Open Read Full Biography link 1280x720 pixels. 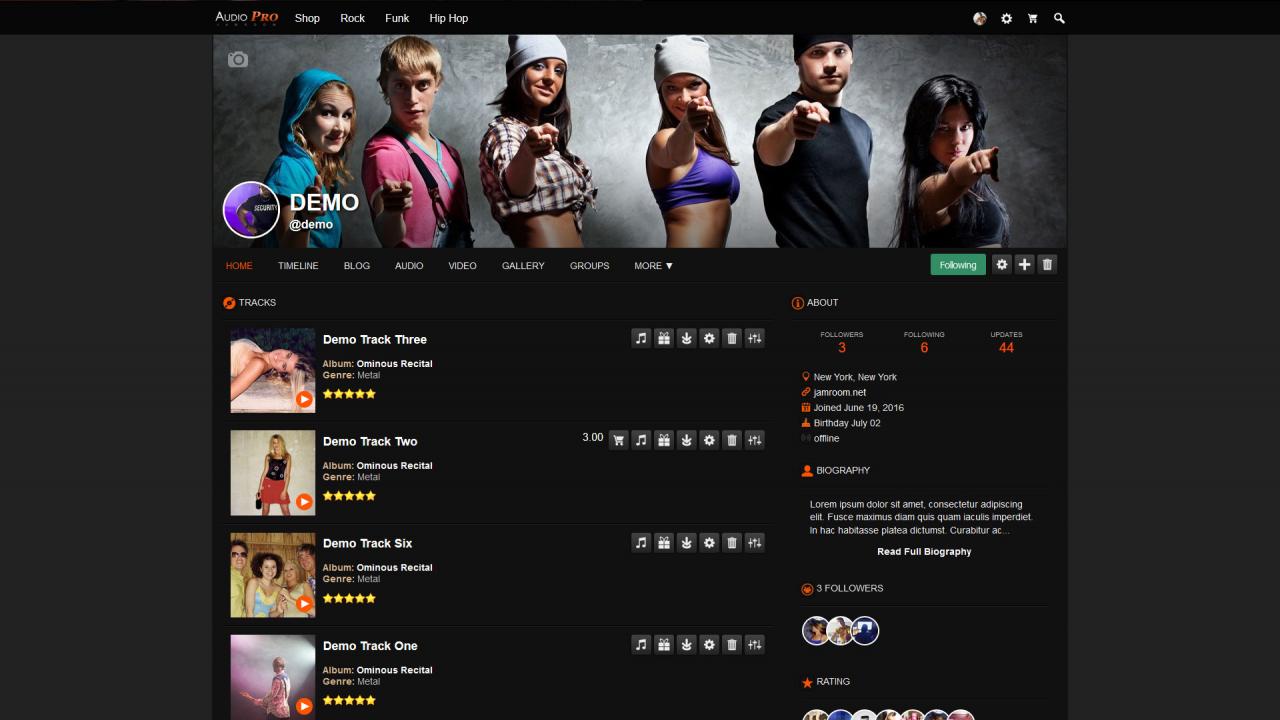(x=924, y=552)
